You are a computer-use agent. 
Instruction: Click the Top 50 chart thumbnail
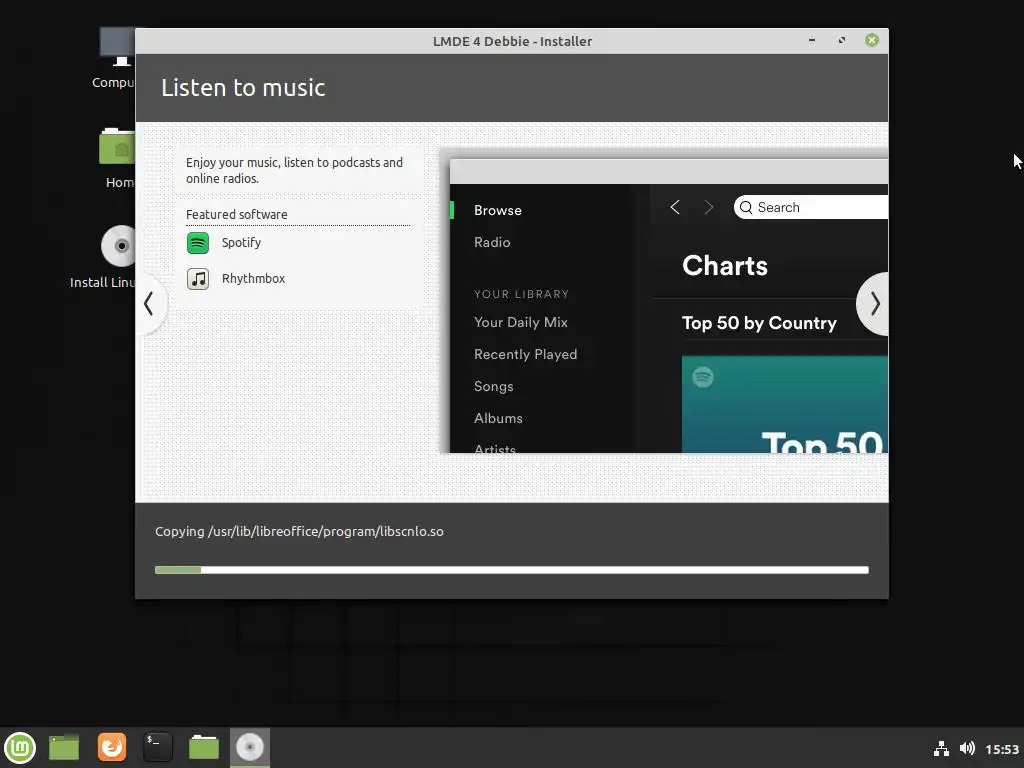click(x=784, y=404)
